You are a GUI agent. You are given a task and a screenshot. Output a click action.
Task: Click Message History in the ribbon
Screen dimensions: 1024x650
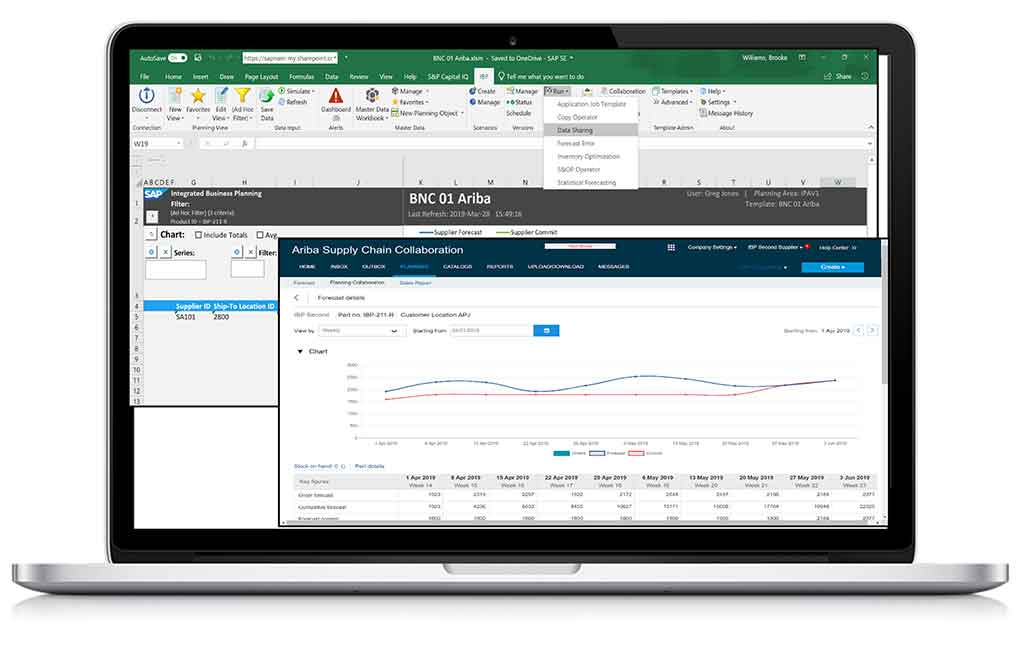pyautogui.click(x=726, y=113)
